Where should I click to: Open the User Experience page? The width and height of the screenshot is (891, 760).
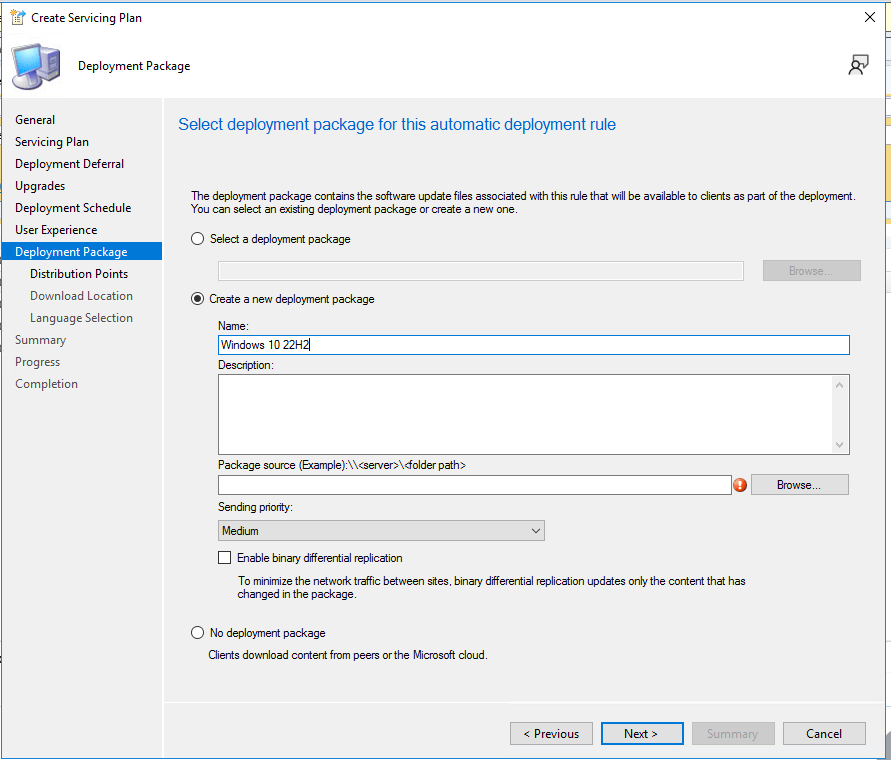56,230
